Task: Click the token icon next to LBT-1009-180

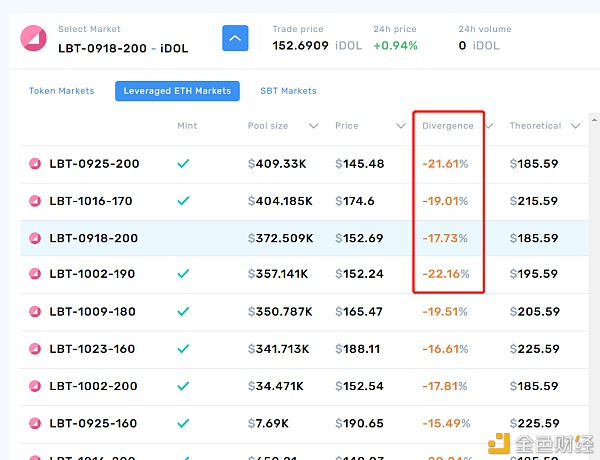Action: [36, 312]
